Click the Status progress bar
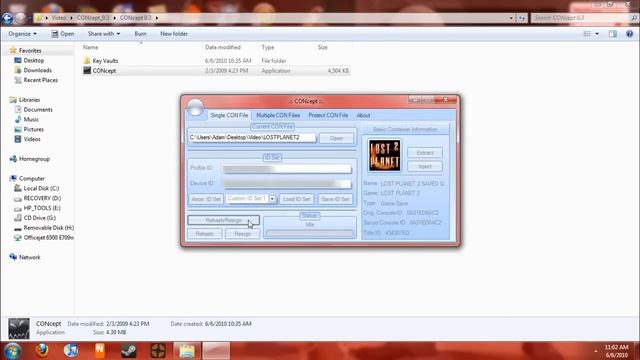Viewport: 640px width, 360px height. tap(310, 233)
